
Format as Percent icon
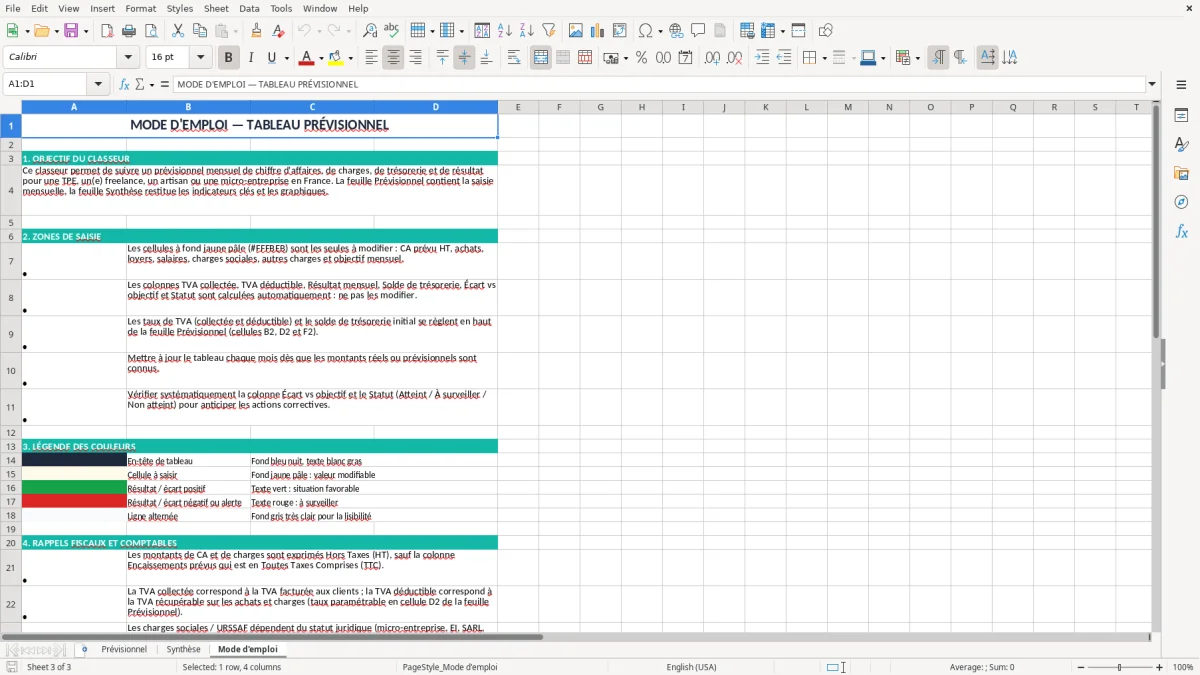[641, 58]
